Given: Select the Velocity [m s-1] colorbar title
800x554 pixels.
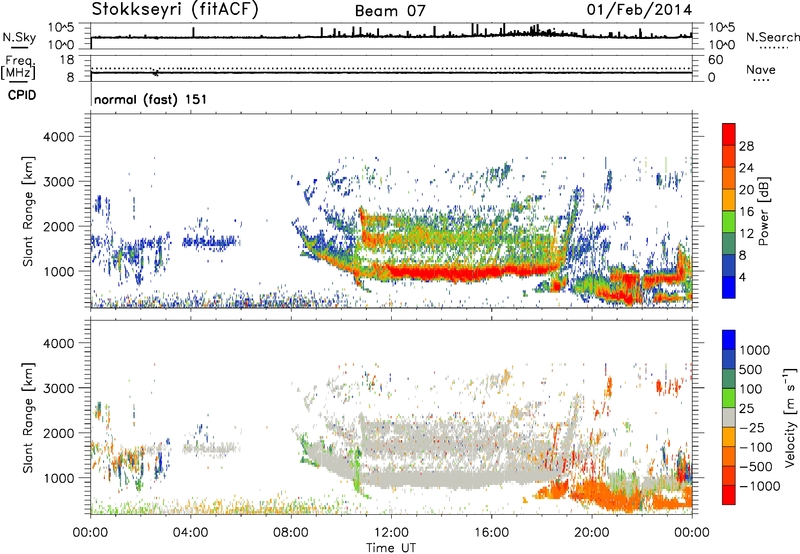Looking at the screenshot, I should point(790,417).
